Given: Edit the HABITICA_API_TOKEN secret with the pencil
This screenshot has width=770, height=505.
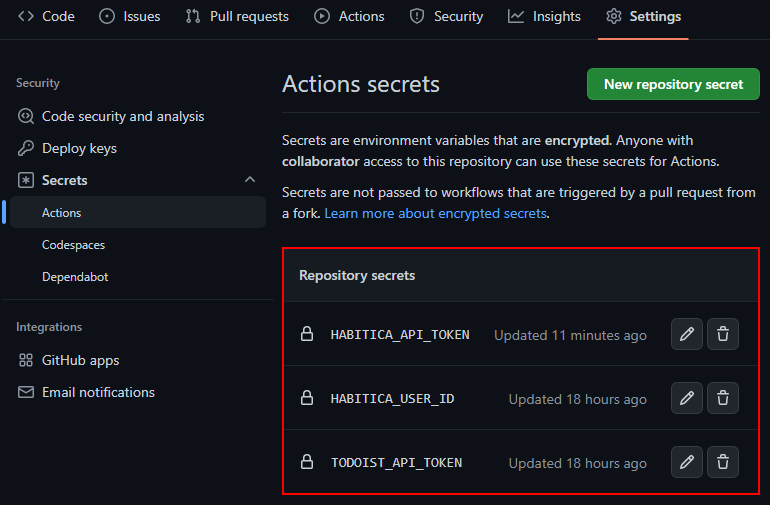Looking at the screenshot, I should [x=687, y=334].
